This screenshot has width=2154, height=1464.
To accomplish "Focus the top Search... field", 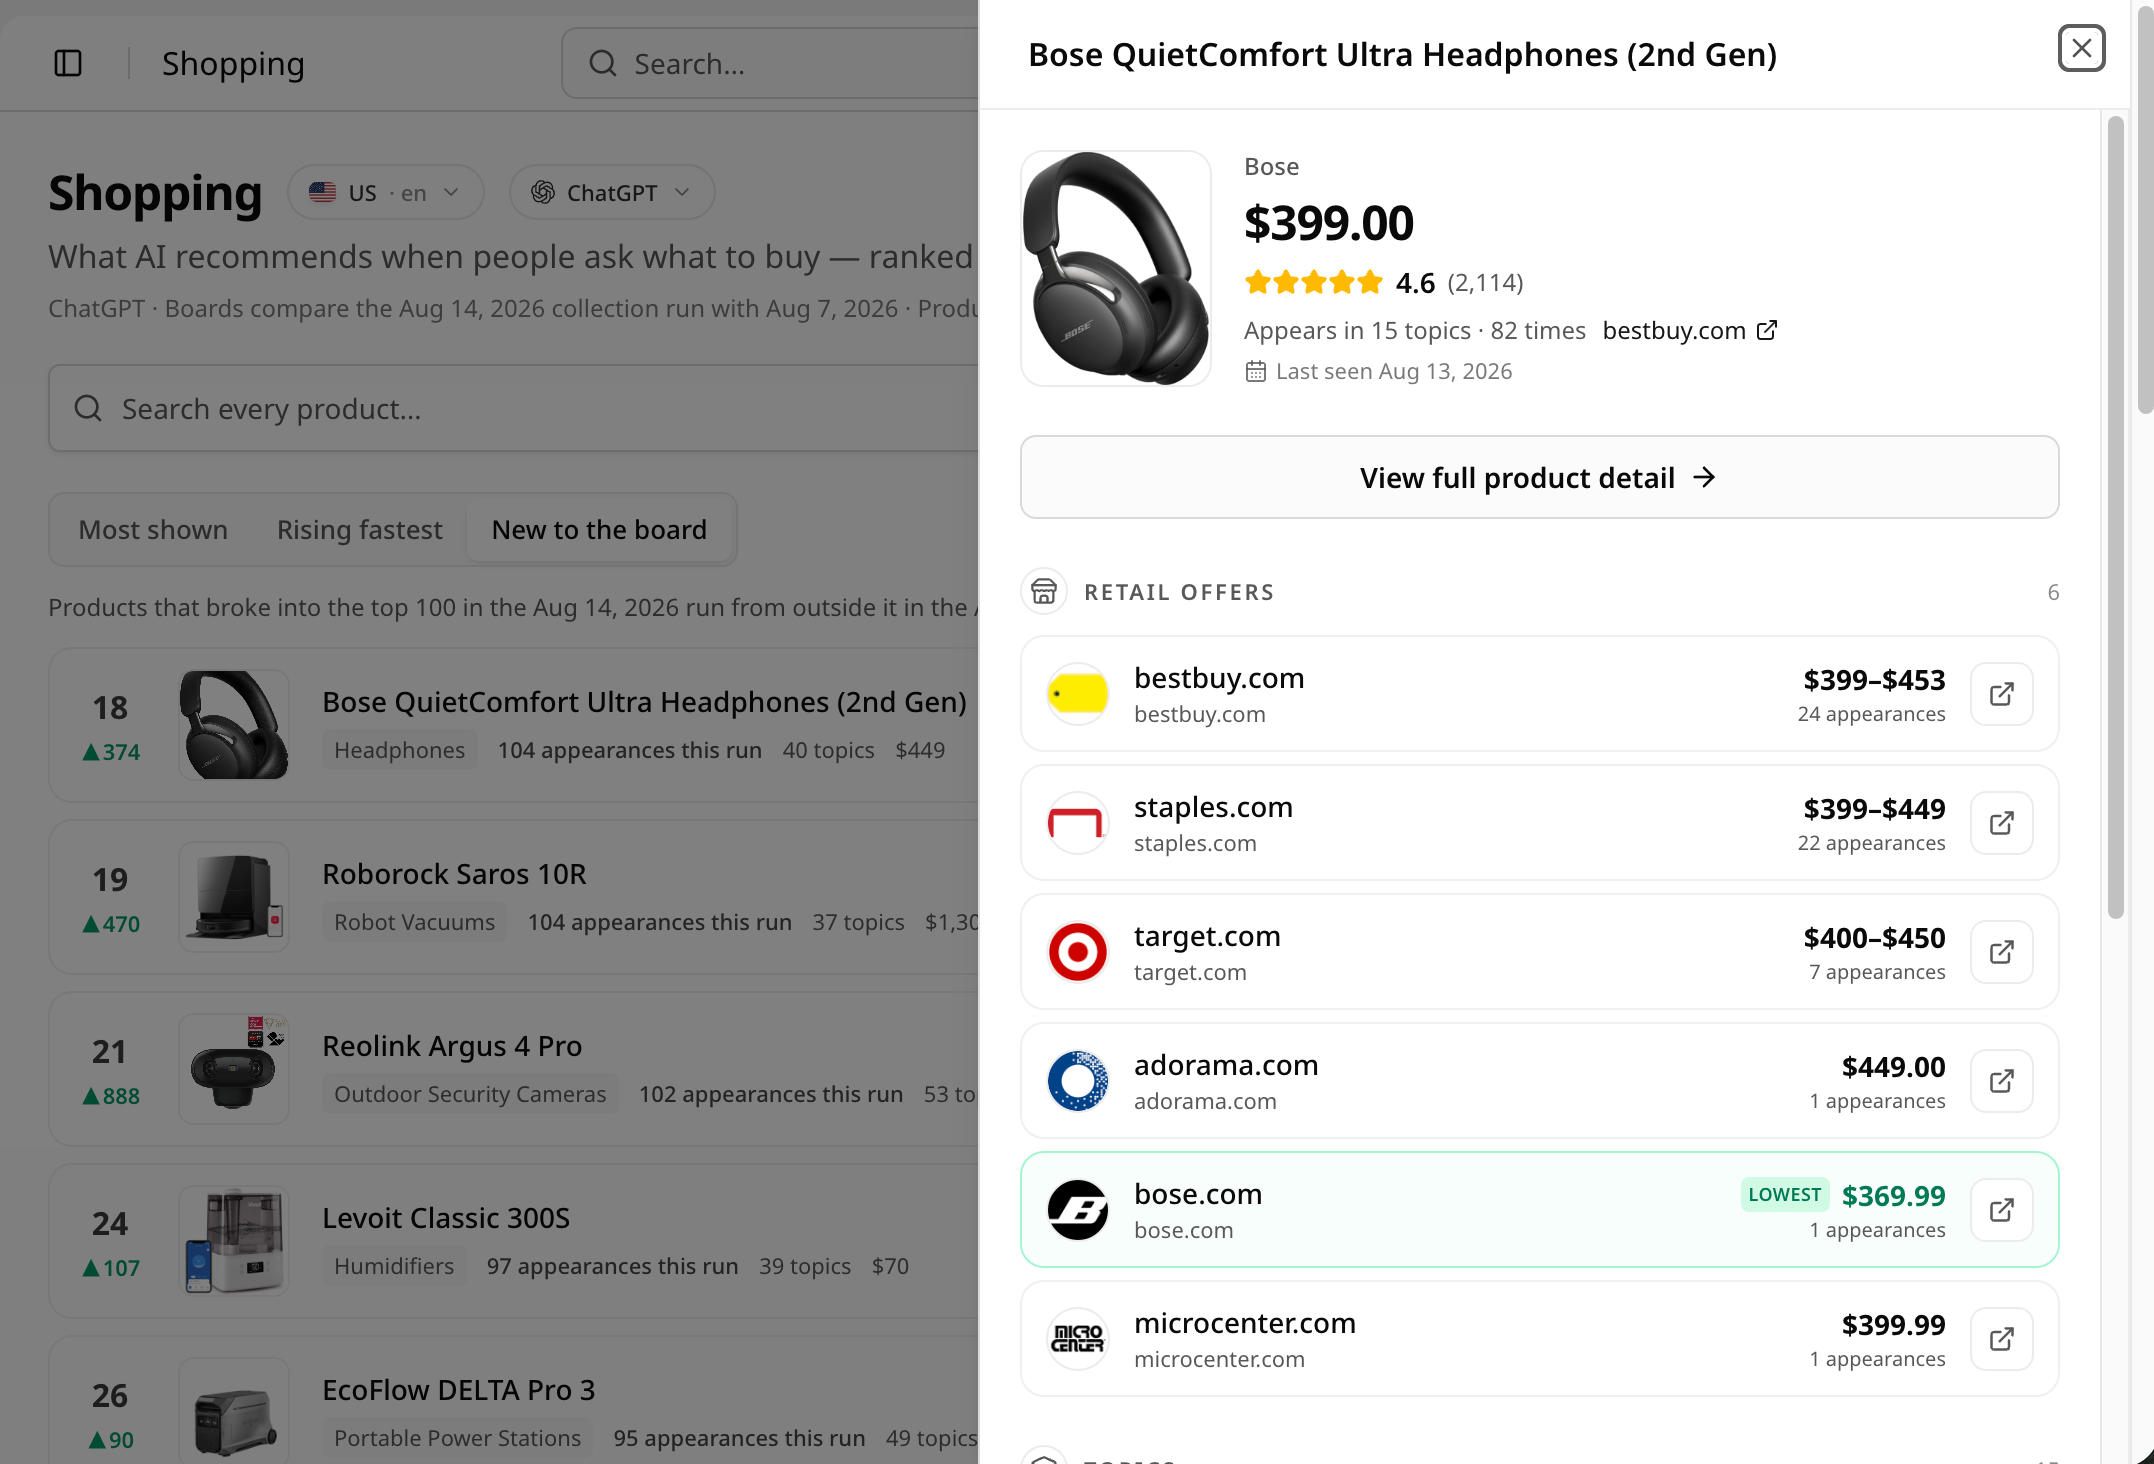I will tap(770, 64).
